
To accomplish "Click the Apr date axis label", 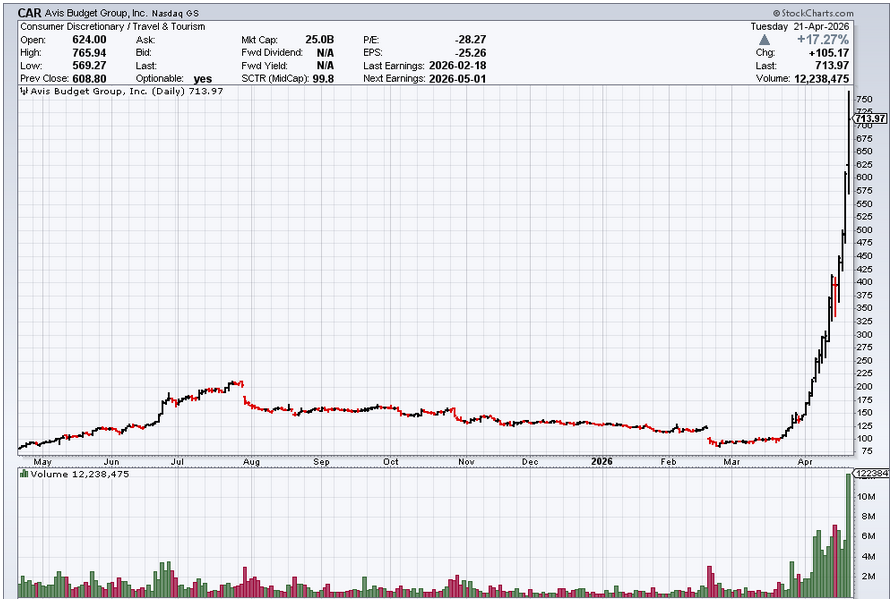I will click(x=805, y=462).
